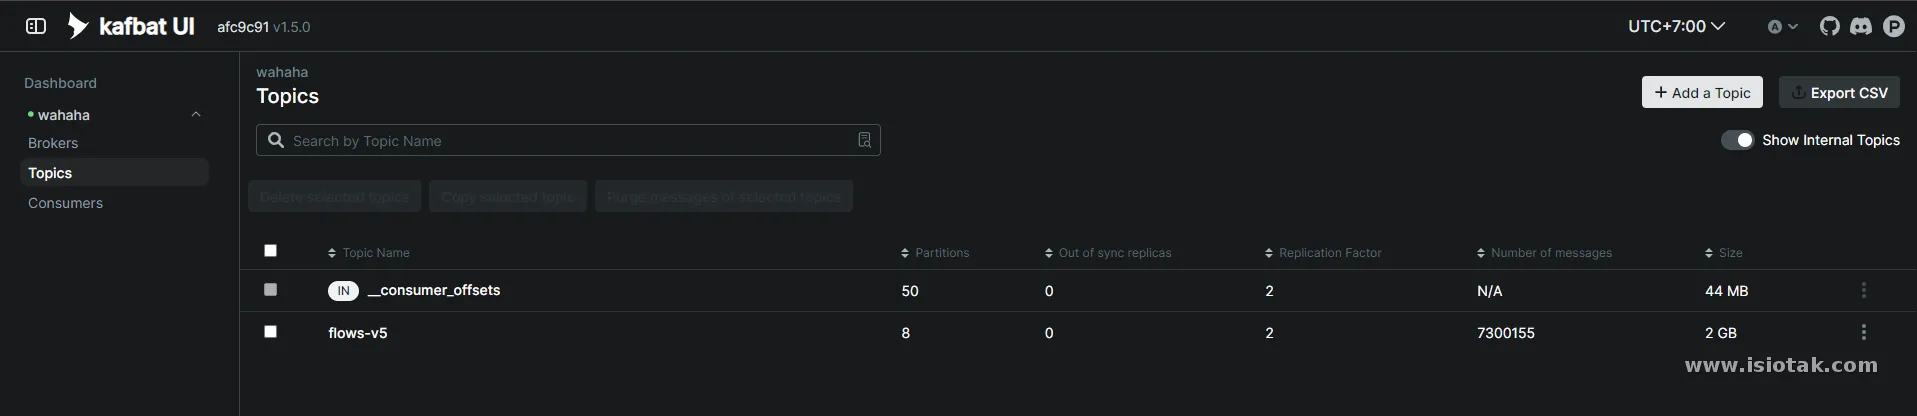The image size is (1917, 416).
Task: Focus the Search by Topic Name field
Action: pyautogui.click(x=568, y=140)
